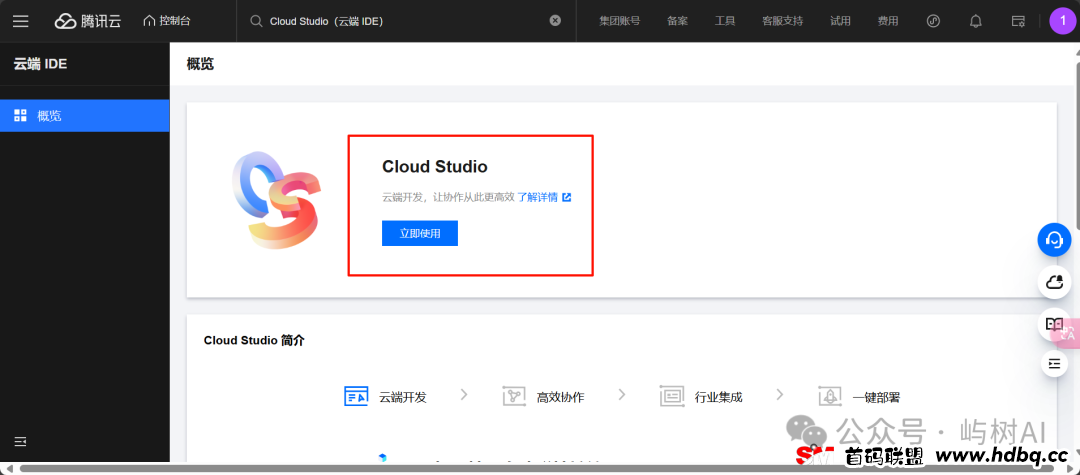Click the 行业集成 icon
Screen dimensions: 1080x475
point(672,397)
